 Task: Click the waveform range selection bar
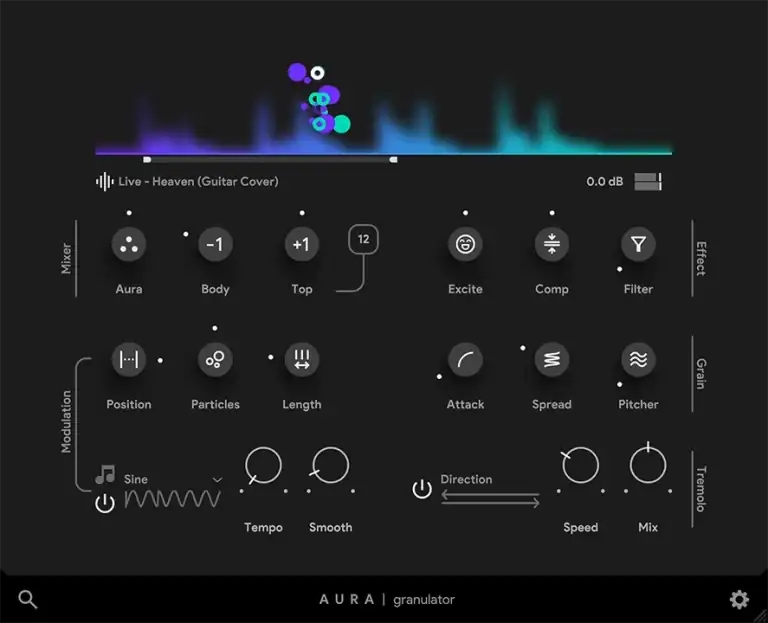point(270,160)
